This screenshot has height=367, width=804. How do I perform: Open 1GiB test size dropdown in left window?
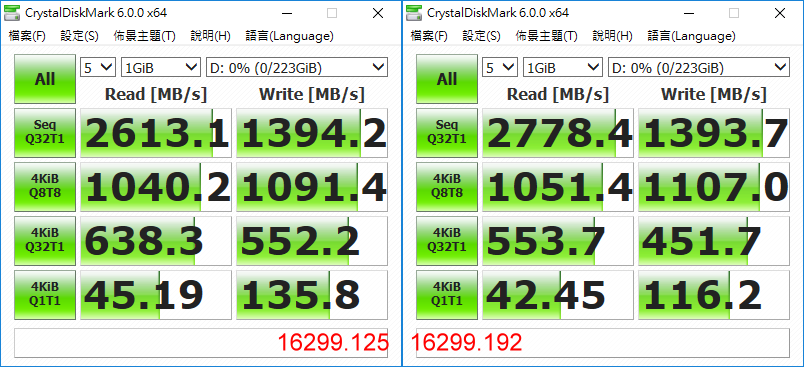pyautogui.click(x=160, y=67)
